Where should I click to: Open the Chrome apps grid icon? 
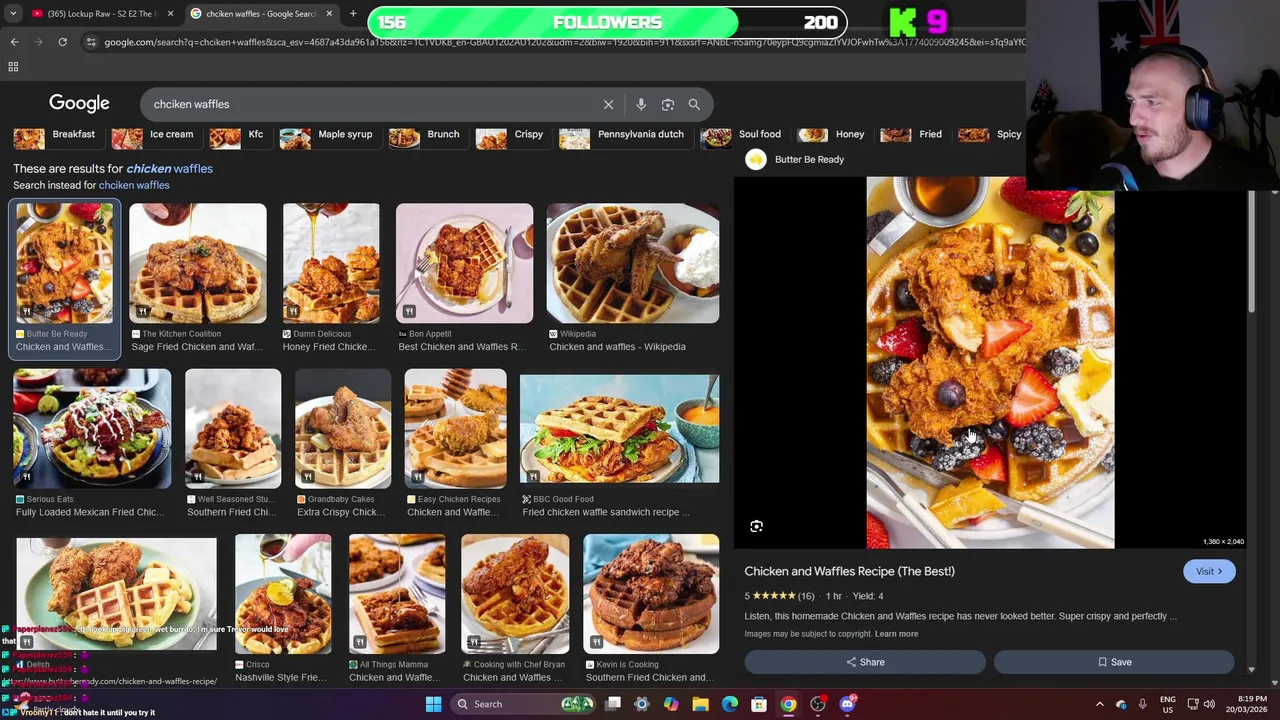[13, 67]
